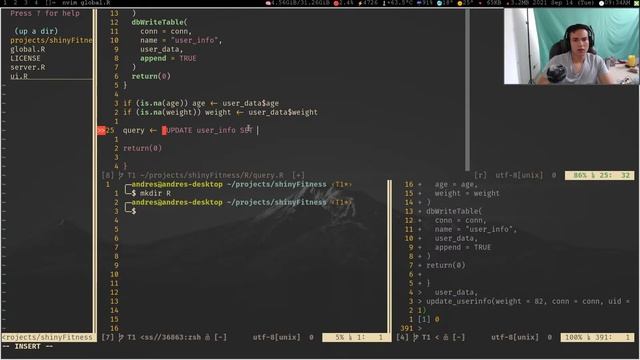Click the '86% 25: 32' position indicator
Image resolution: width=640 pixels, height=360 pixels.
click(x=600, y=176)
